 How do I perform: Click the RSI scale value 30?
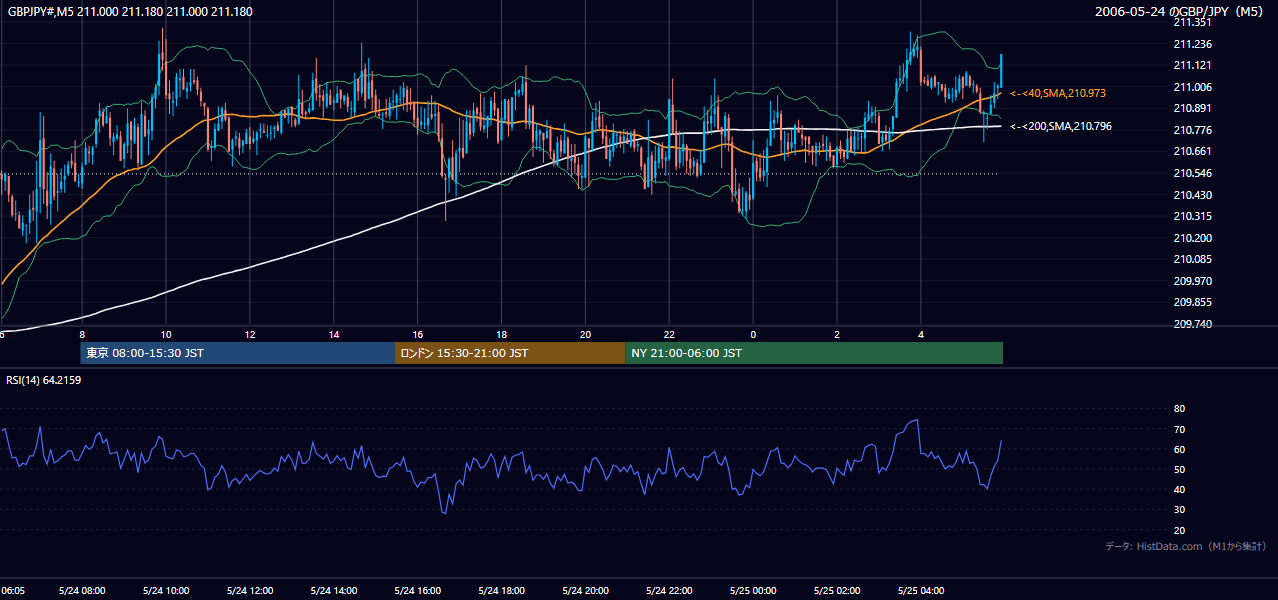pos(1179,510)
